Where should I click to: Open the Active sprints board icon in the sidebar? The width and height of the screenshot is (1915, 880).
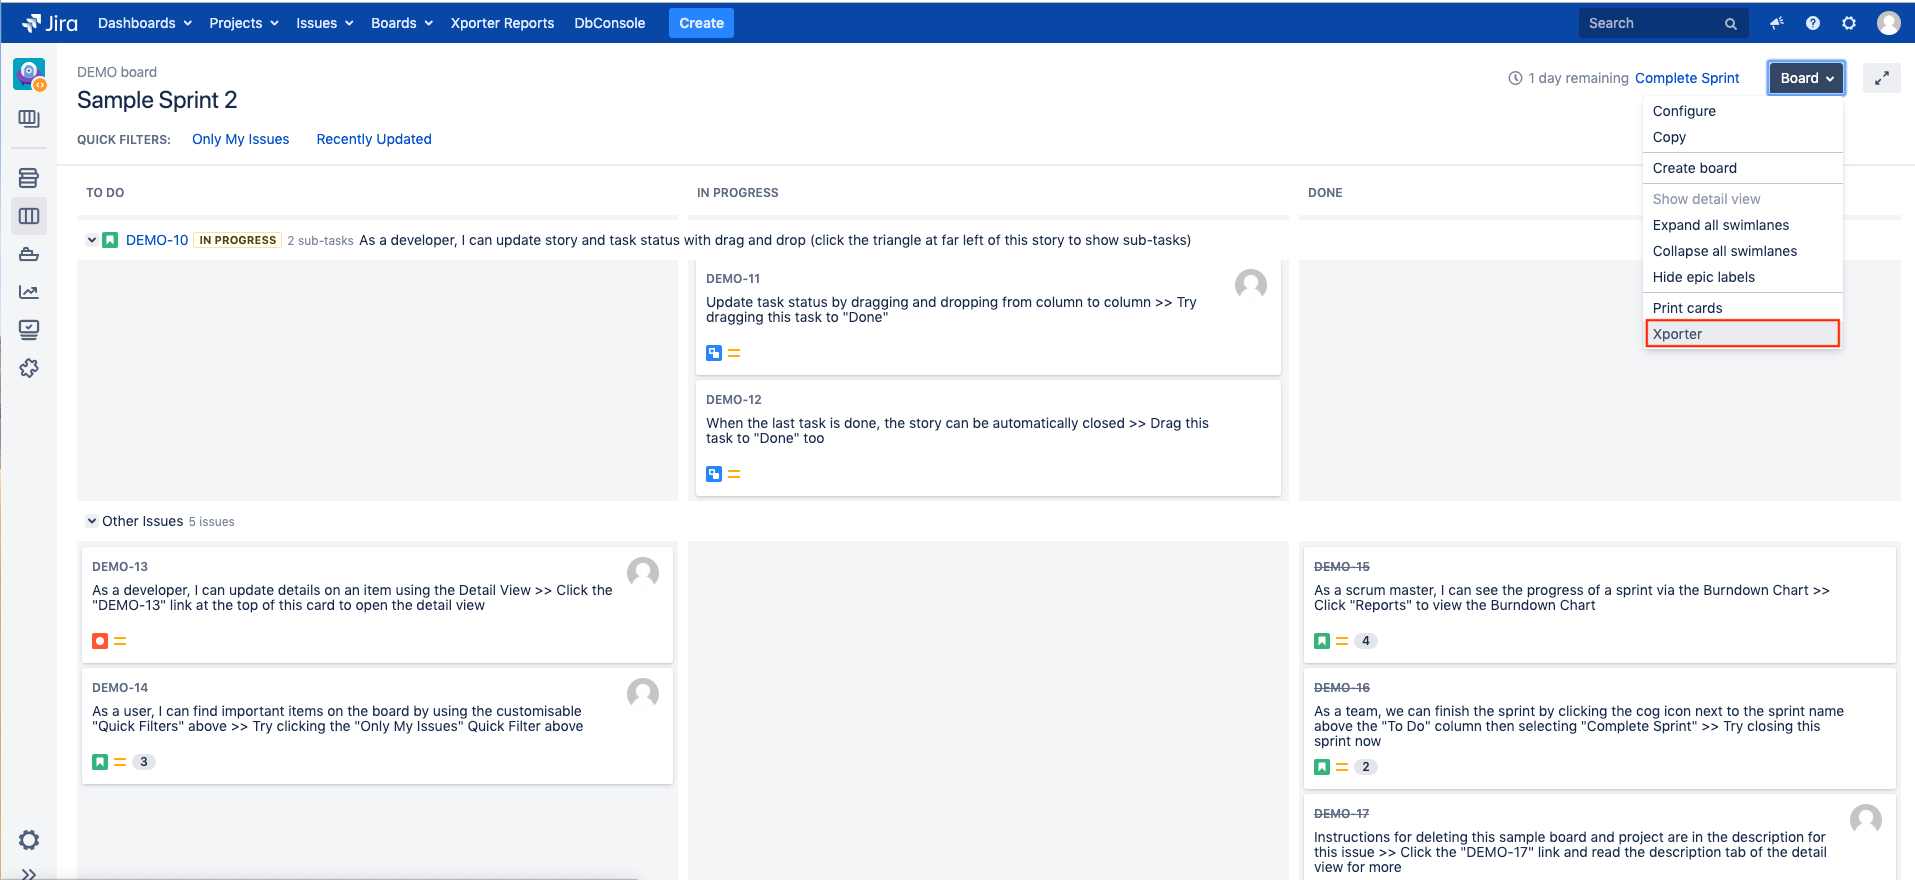click(x=29, y=216)
